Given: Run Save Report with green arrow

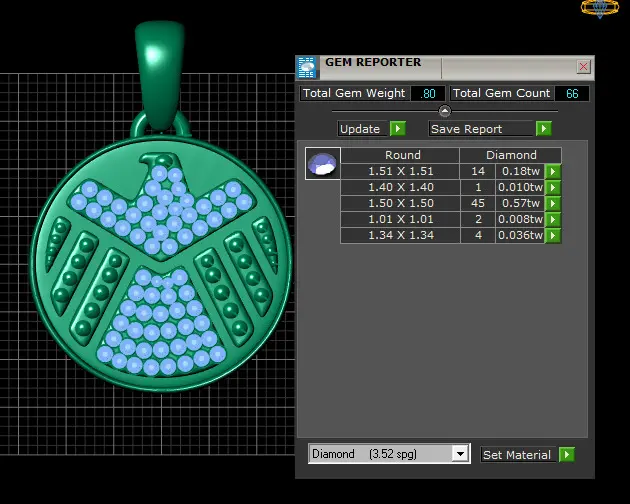Looking at the screenshot, I should tap(544, 129).
